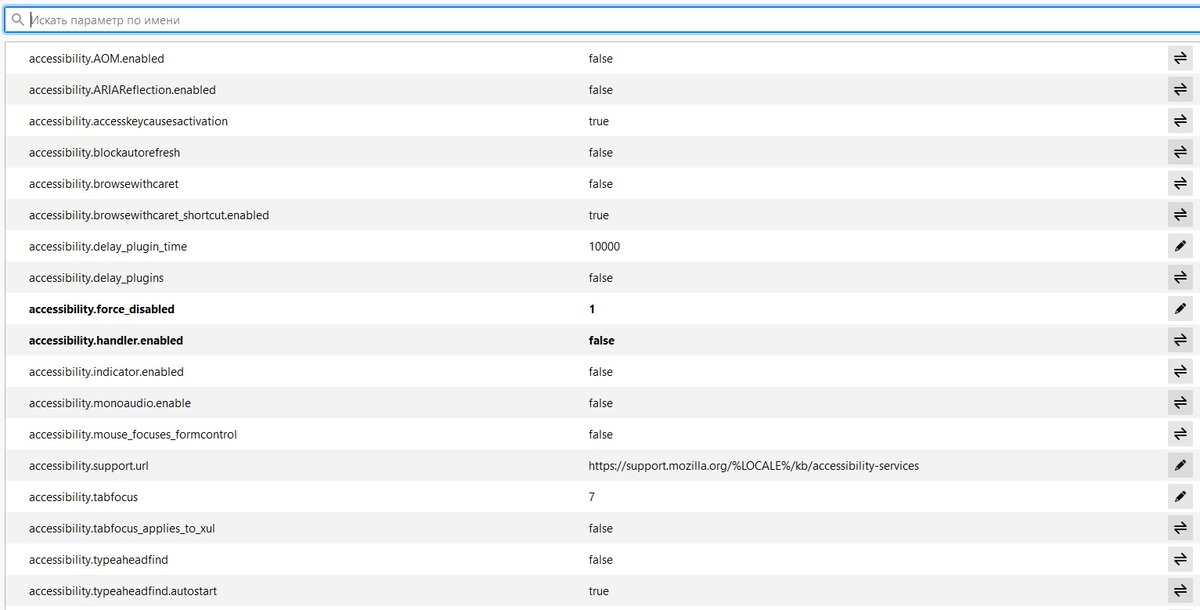
Task: Edit accessibility.force_disabled with pencil icon
Action: tap(1180, 309)
